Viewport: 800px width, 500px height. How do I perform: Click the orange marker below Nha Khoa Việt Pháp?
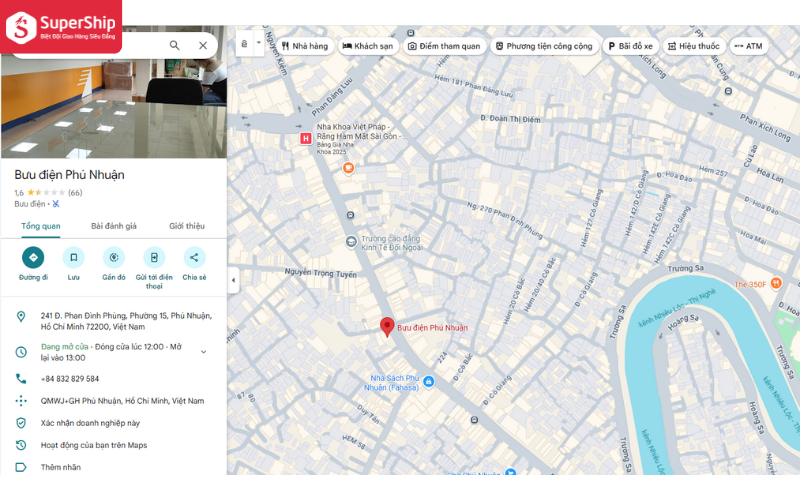(x=348, y=167)
